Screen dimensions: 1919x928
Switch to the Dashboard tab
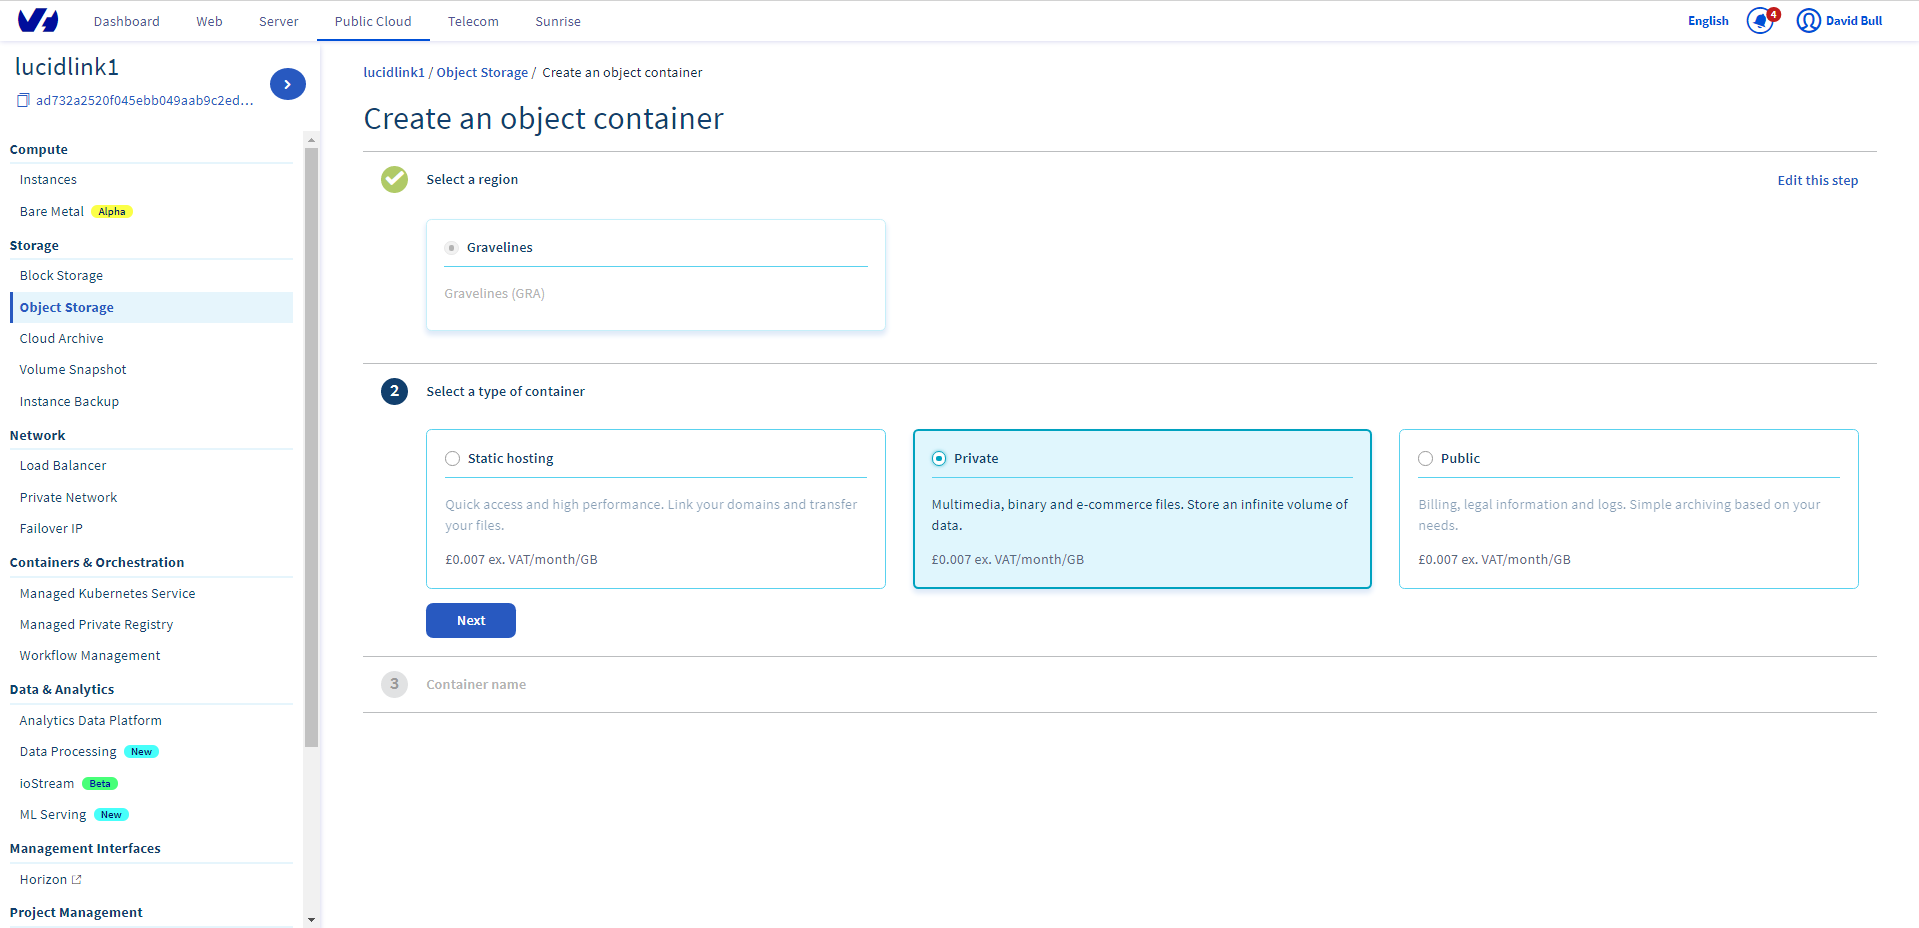(127, 21)
